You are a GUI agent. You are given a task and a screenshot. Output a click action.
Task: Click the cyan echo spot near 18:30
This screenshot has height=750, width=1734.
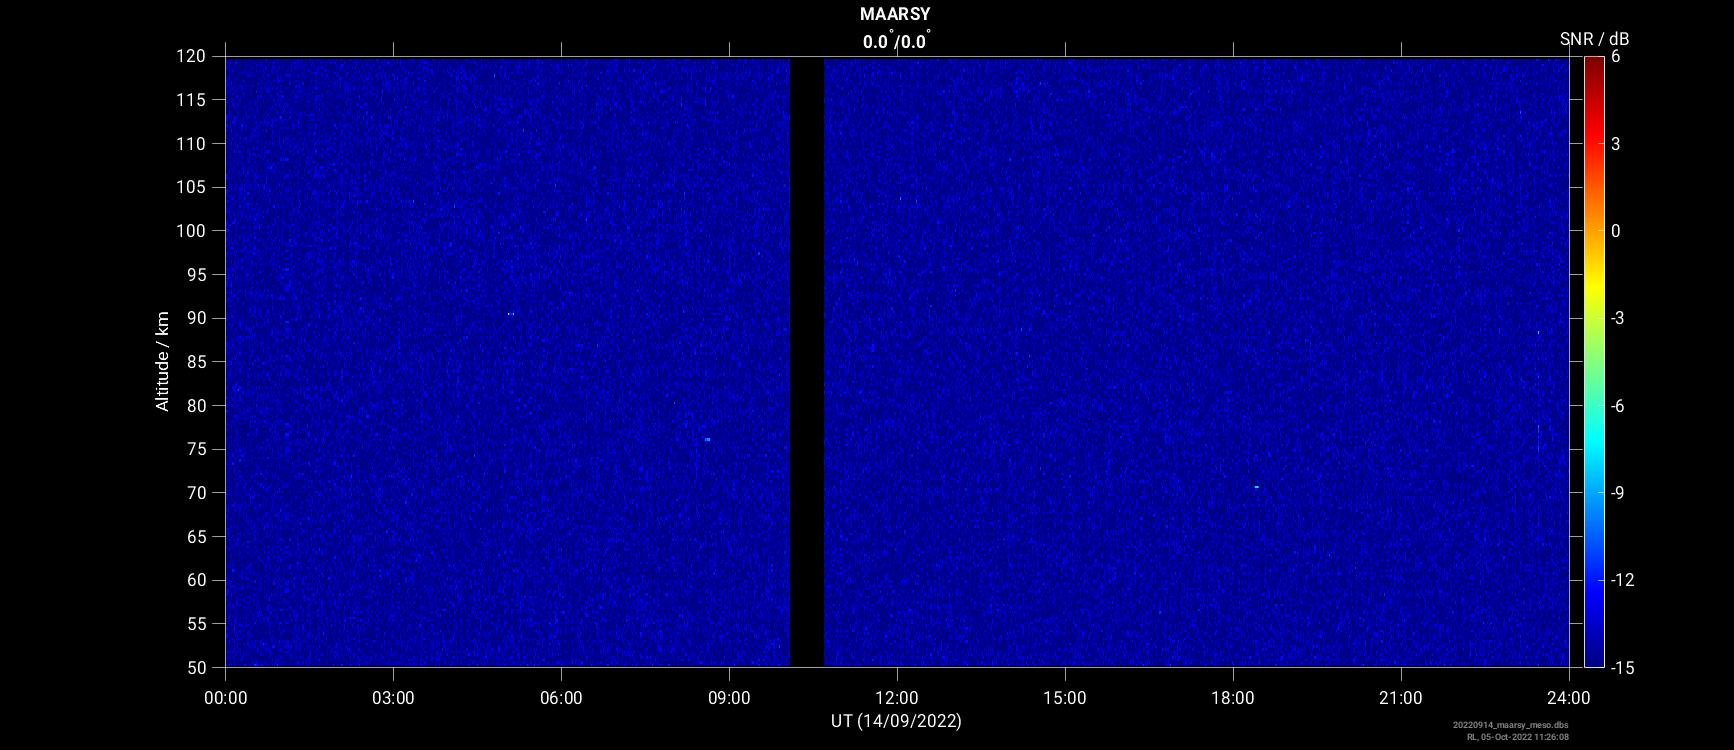pyautogui.click(x=1257, y=487)
